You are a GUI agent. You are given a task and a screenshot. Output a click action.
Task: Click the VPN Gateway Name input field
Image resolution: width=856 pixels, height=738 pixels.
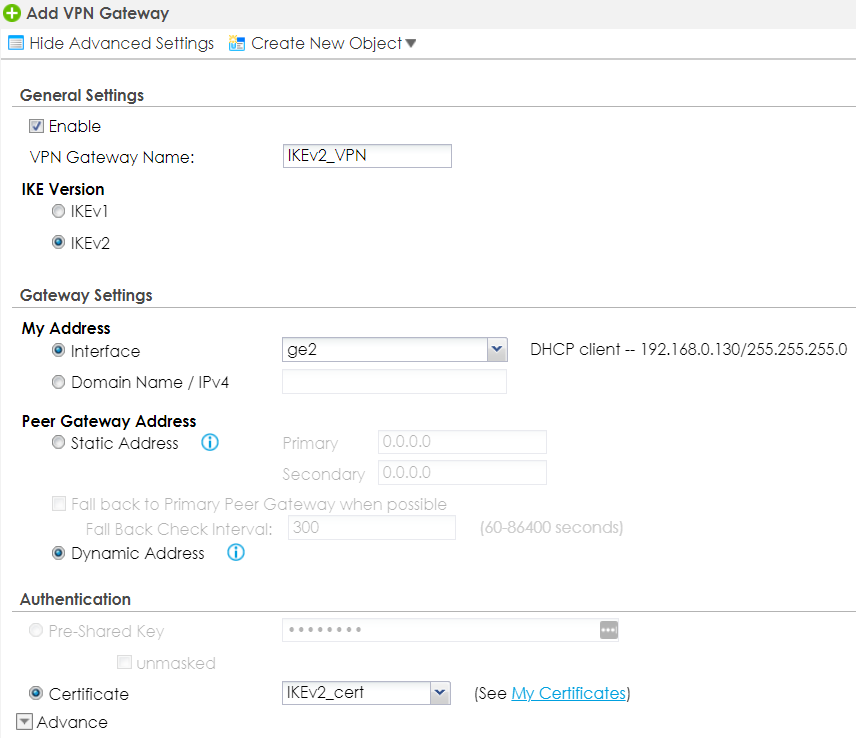pos(366,155)
